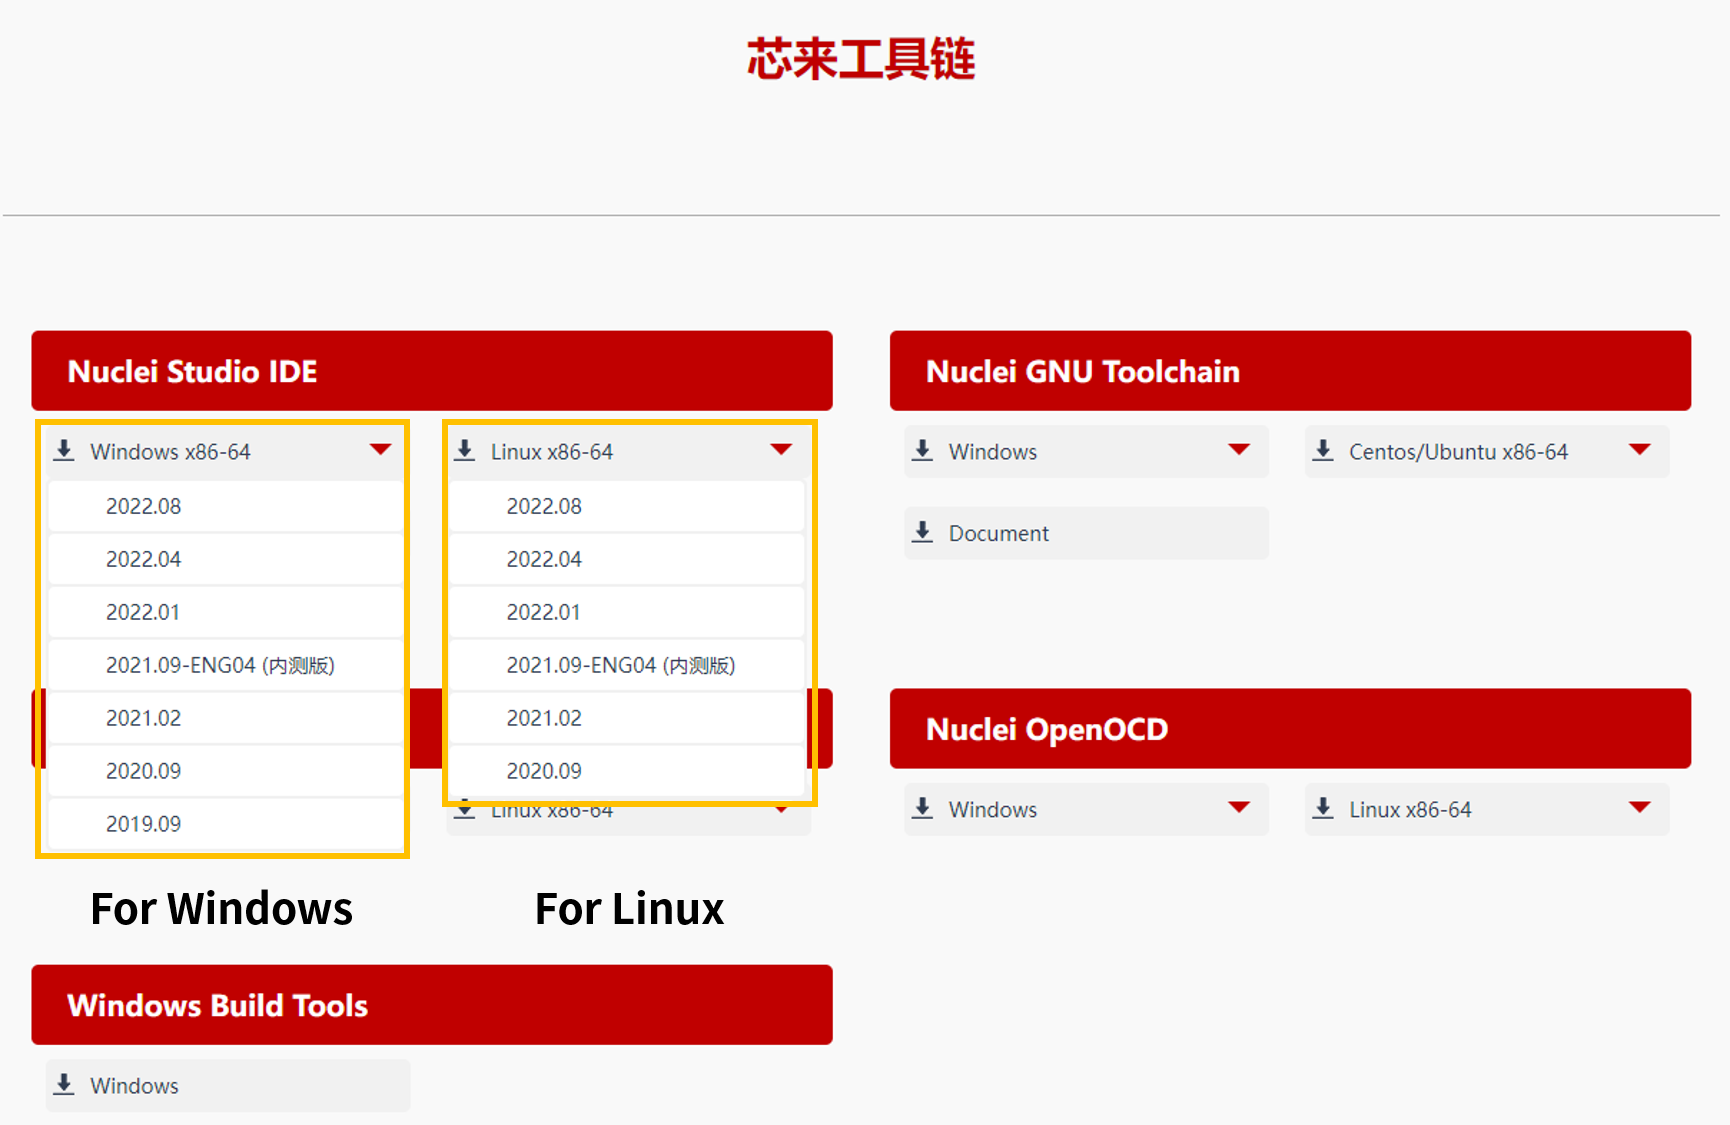1730x1125 pixels.
Task: Click the 芯来工具链 page title
Action: click(861, 59)
